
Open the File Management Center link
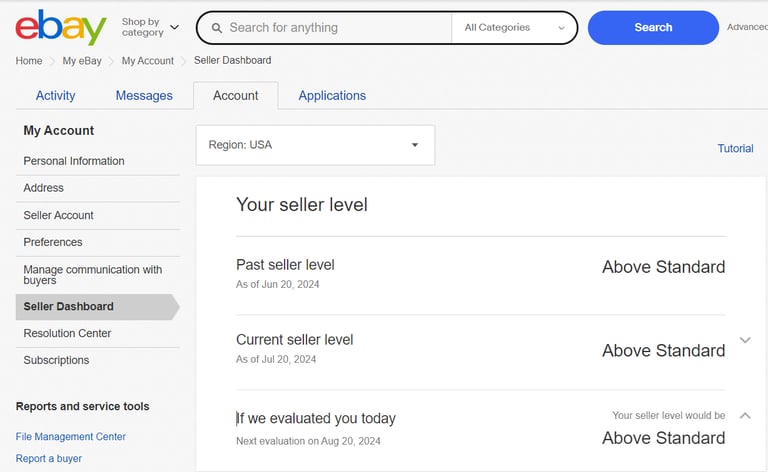(71, 437)
